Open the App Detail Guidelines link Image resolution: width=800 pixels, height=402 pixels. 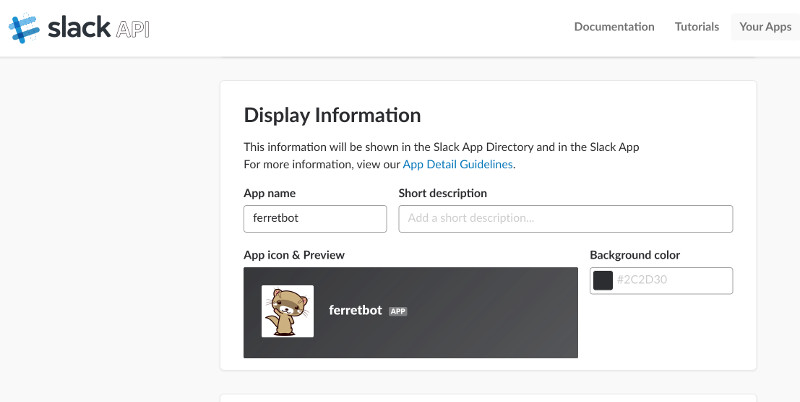[x=457, y=164]
